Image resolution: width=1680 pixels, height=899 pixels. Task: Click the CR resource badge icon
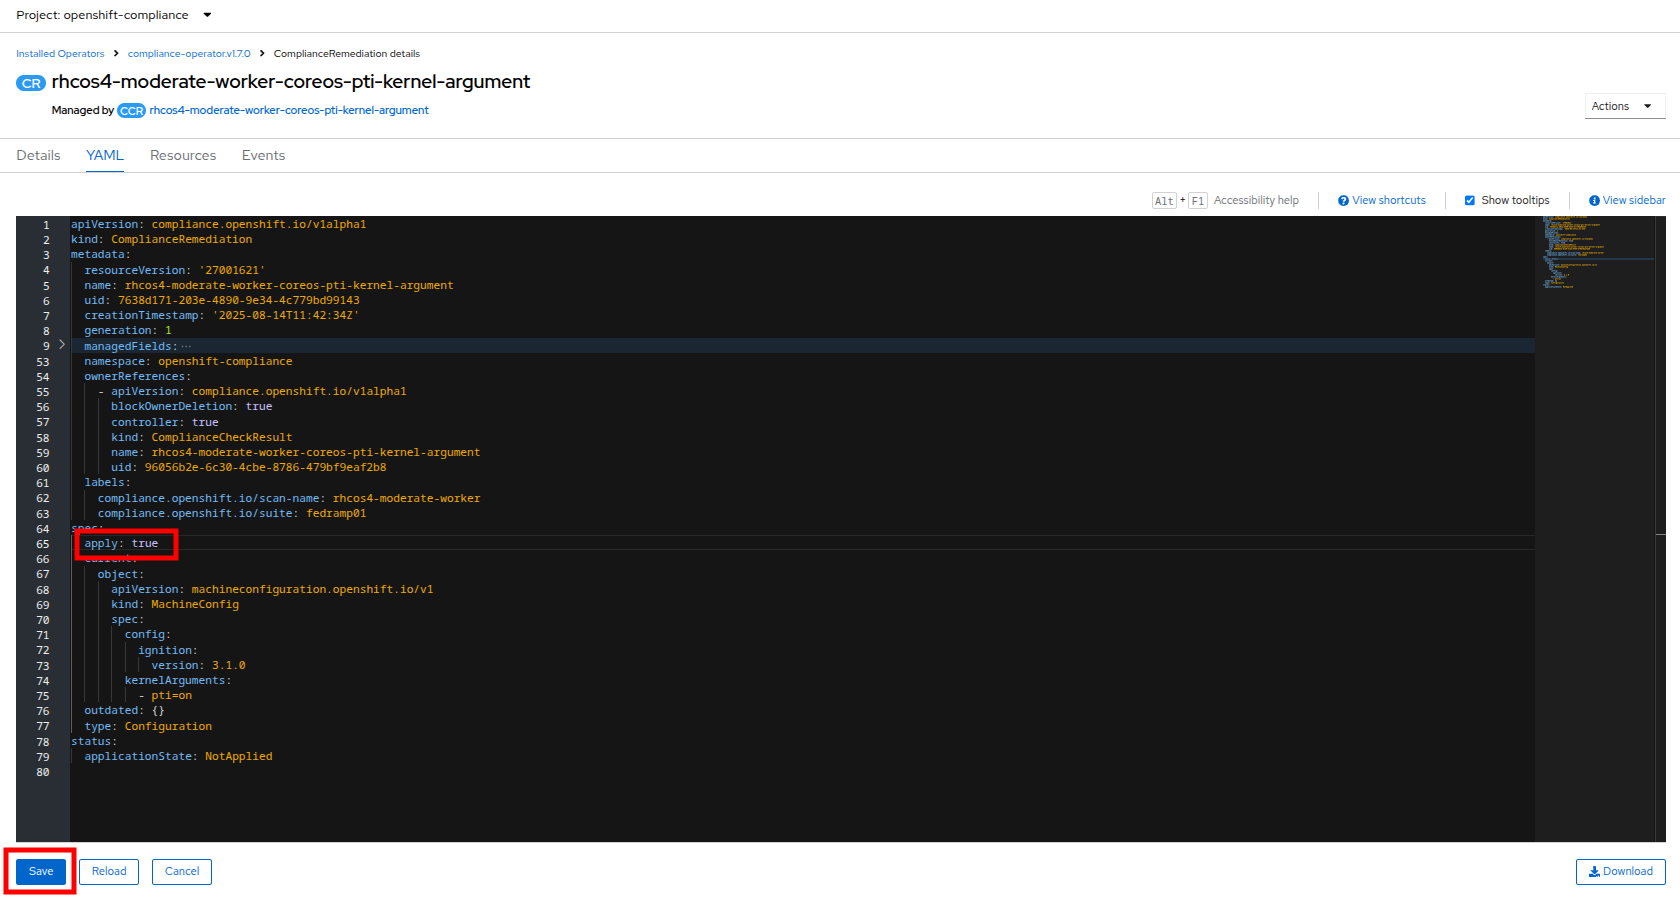[31, 83]
